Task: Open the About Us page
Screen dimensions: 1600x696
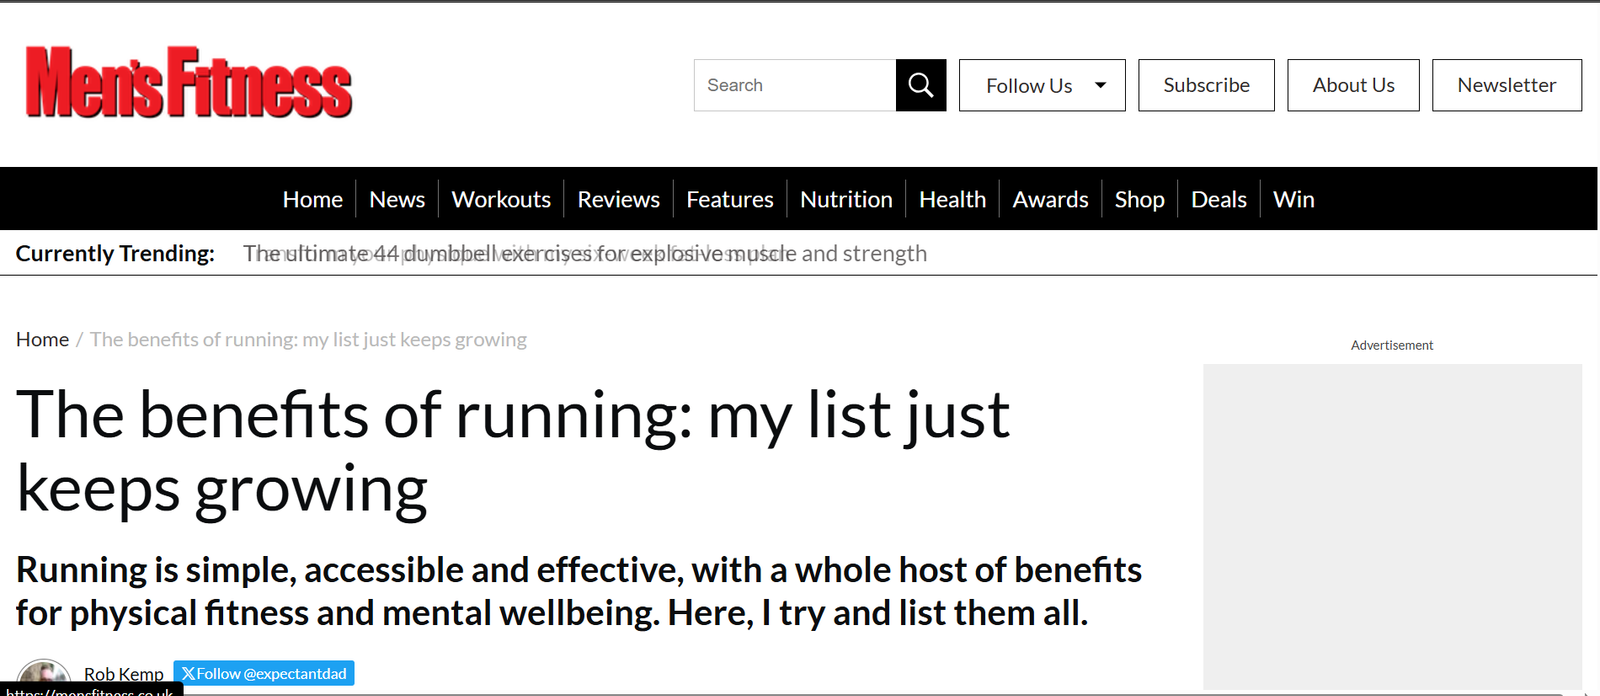Action: click(1352, 85)
